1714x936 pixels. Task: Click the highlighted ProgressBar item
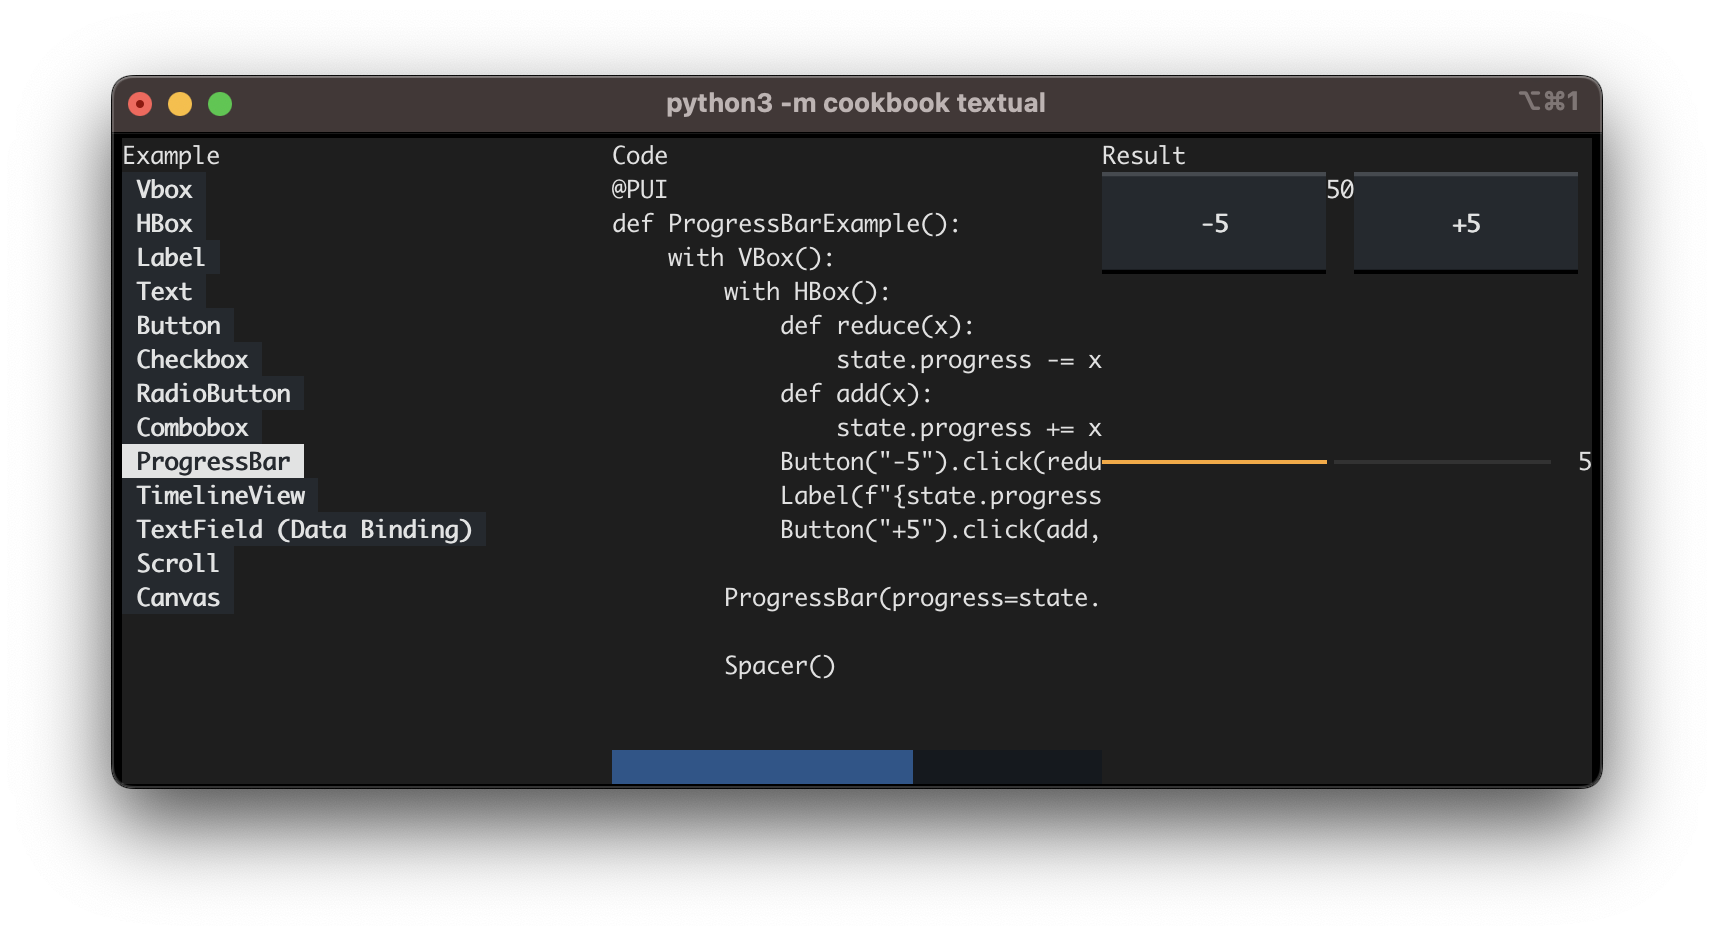(x=213, y=461)
